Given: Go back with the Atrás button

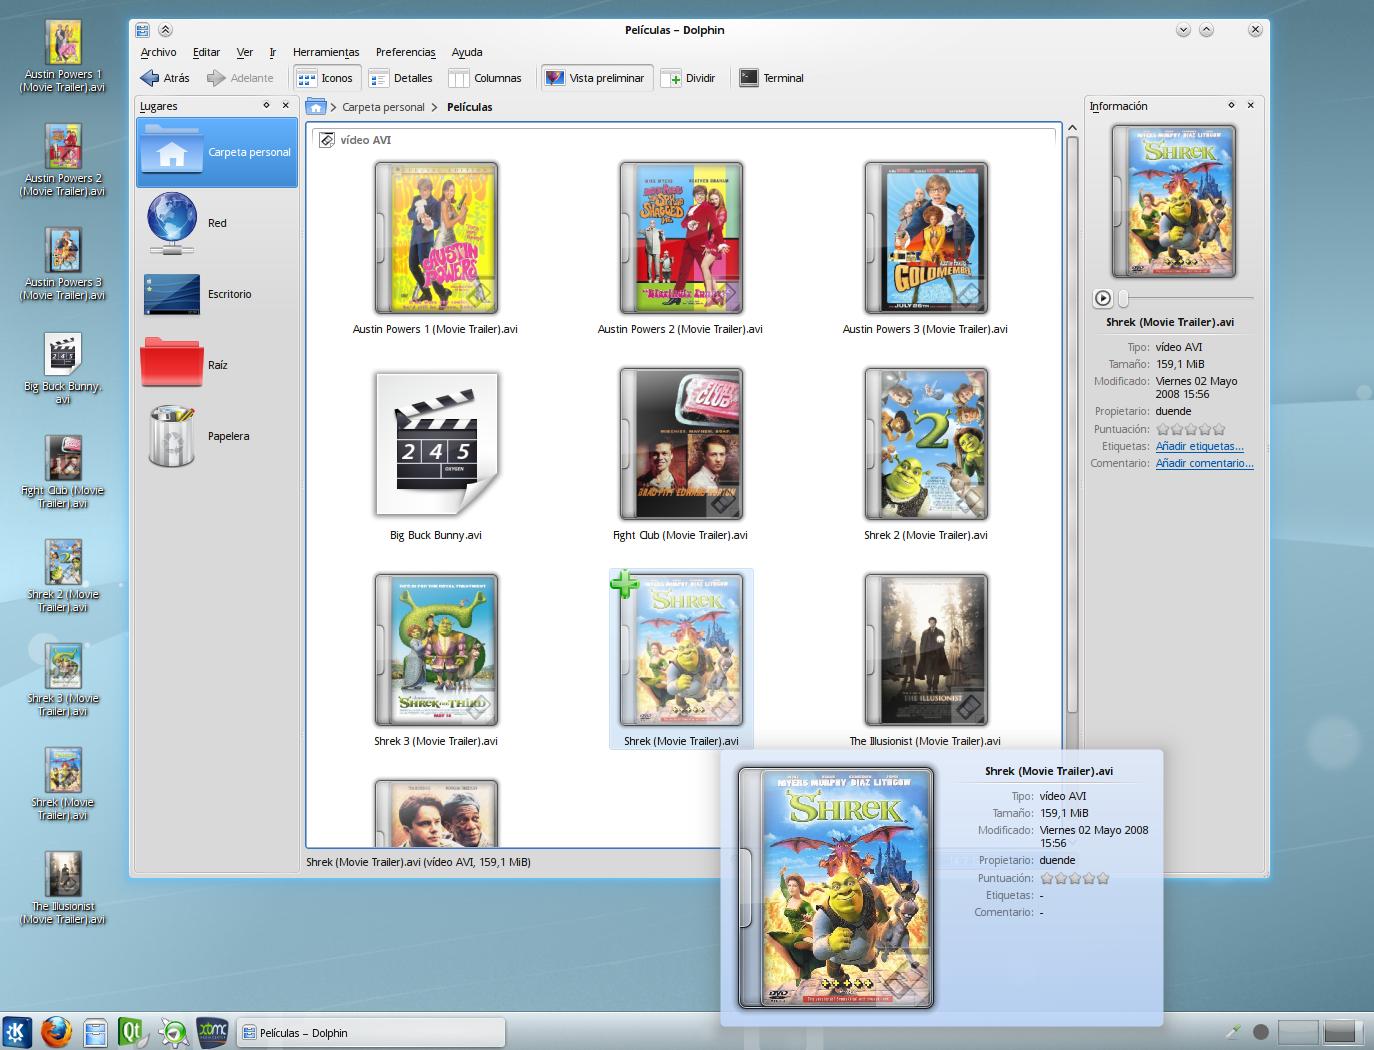Looking at the screenshot, I should tap(165, 78).
